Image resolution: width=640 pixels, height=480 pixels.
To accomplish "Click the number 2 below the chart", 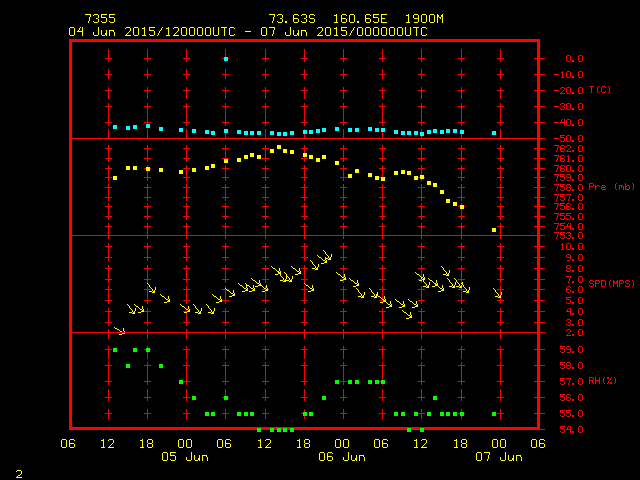I will (19, 474).
